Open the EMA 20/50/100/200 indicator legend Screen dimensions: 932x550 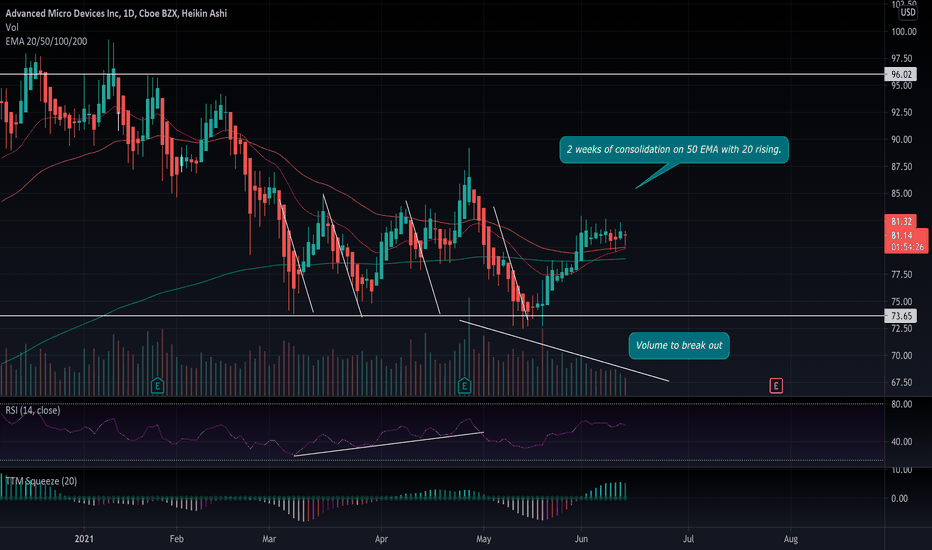click(46, 41)
